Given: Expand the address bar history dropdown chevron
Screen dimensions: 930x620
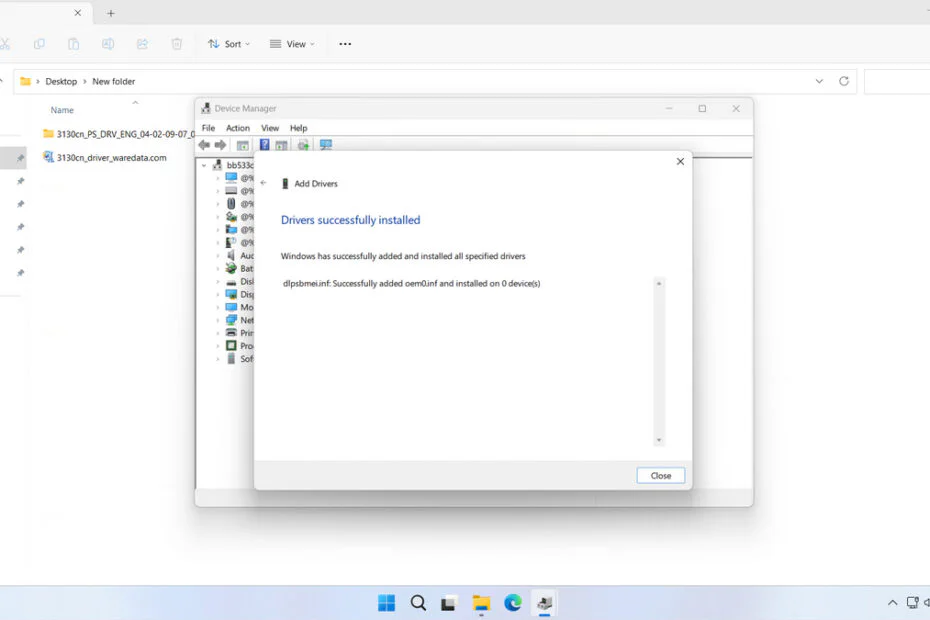Looking at the screenshot, I should tap(820, 81).
